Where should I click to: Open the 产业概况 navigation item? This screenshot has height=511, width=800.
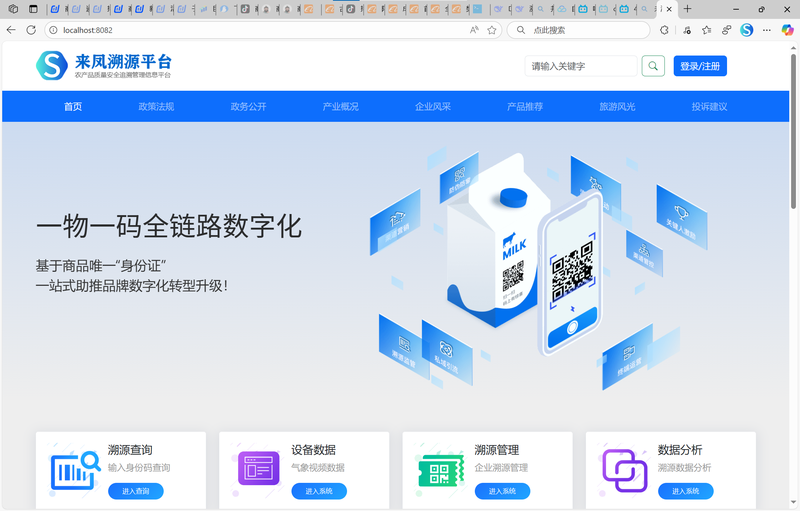340,107
